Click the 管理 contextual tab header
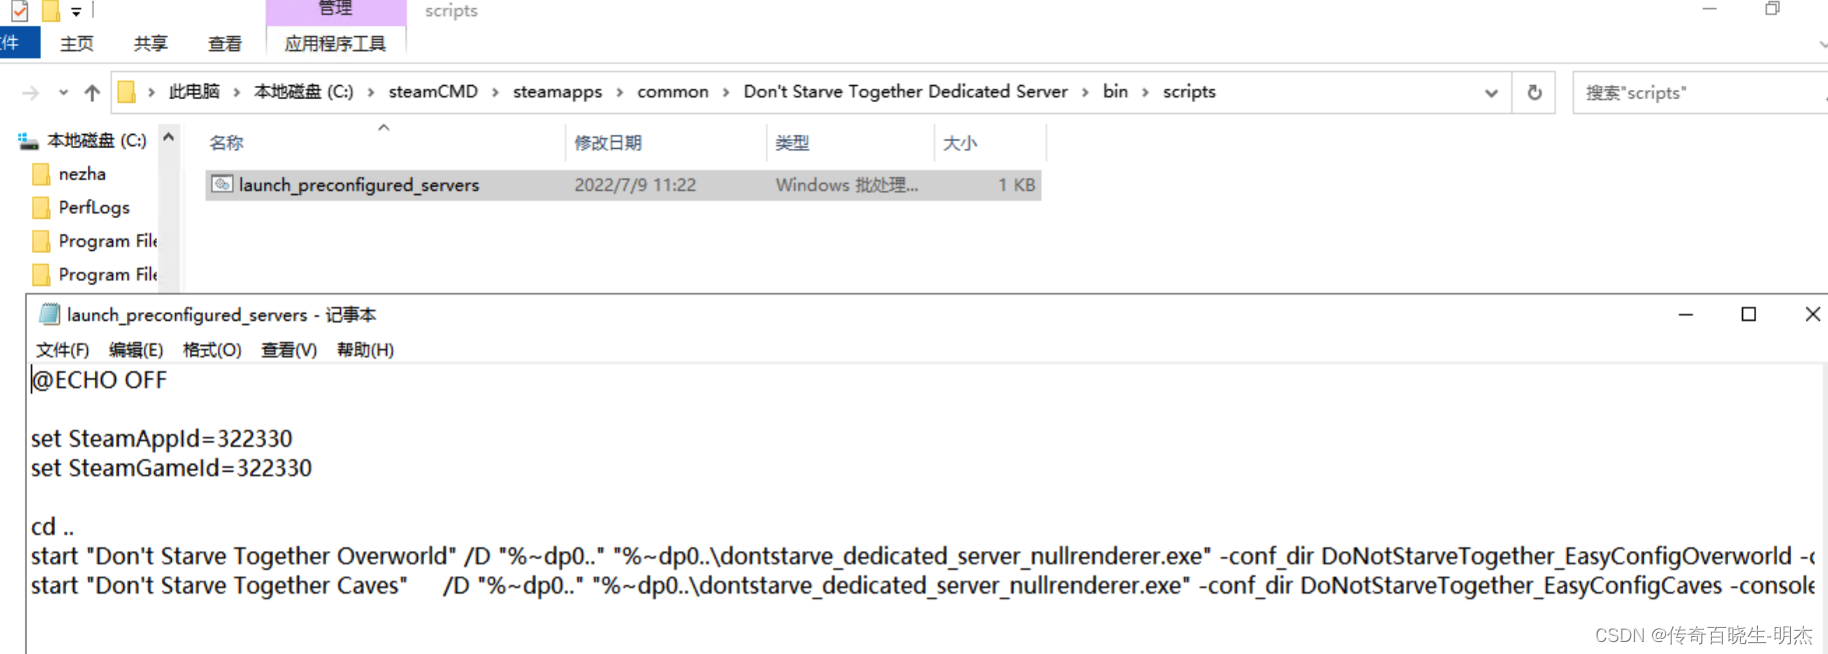 coord(335,10)
